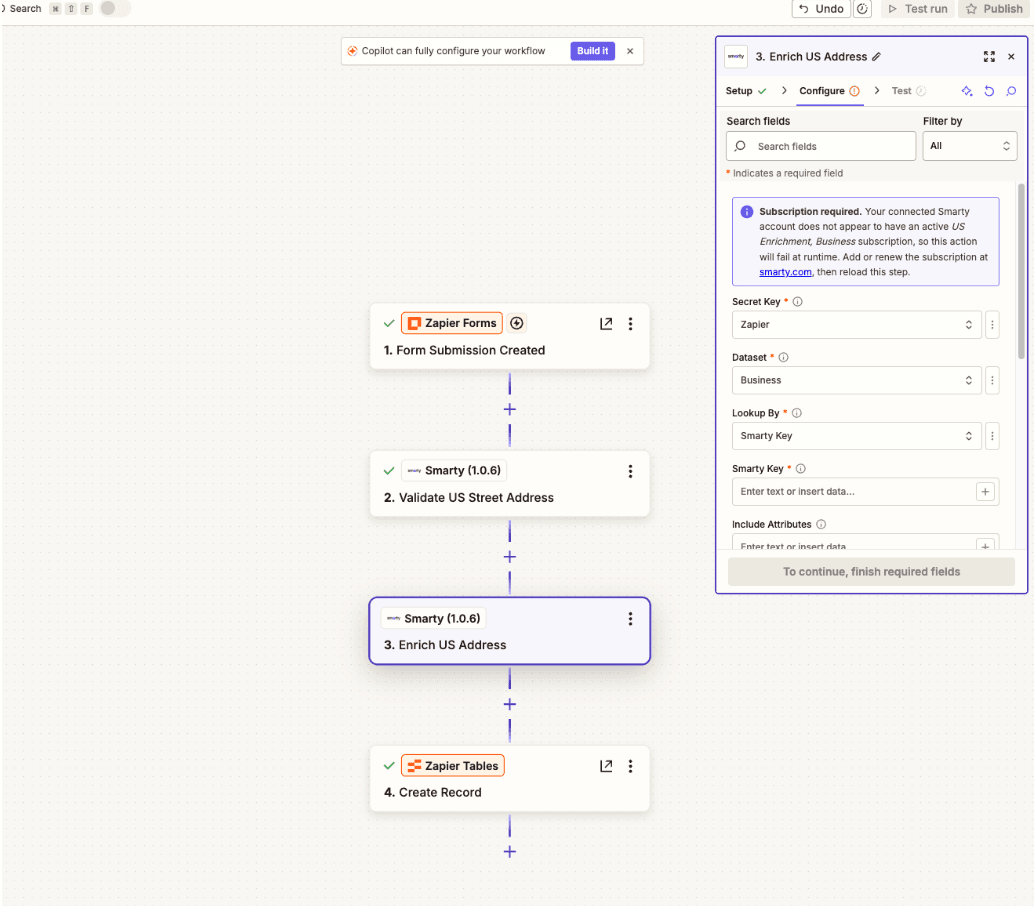This screenshot has height=907, width=1034.
Task: Click the Search fields input
Action: [x=821, y=146]
